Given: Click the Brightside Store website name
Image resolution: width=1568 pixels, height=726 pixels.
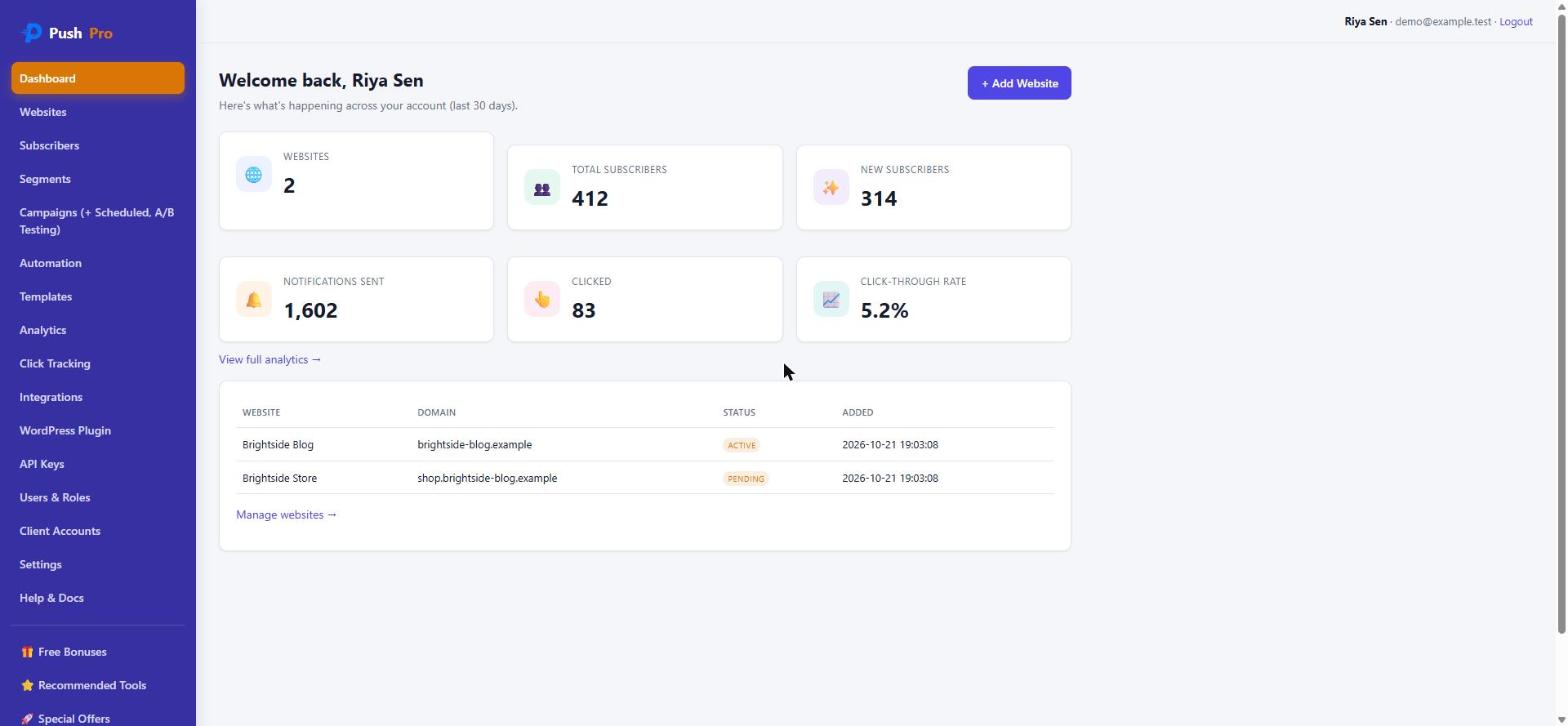Looking at the screenshot, I should tap(280, 478).
